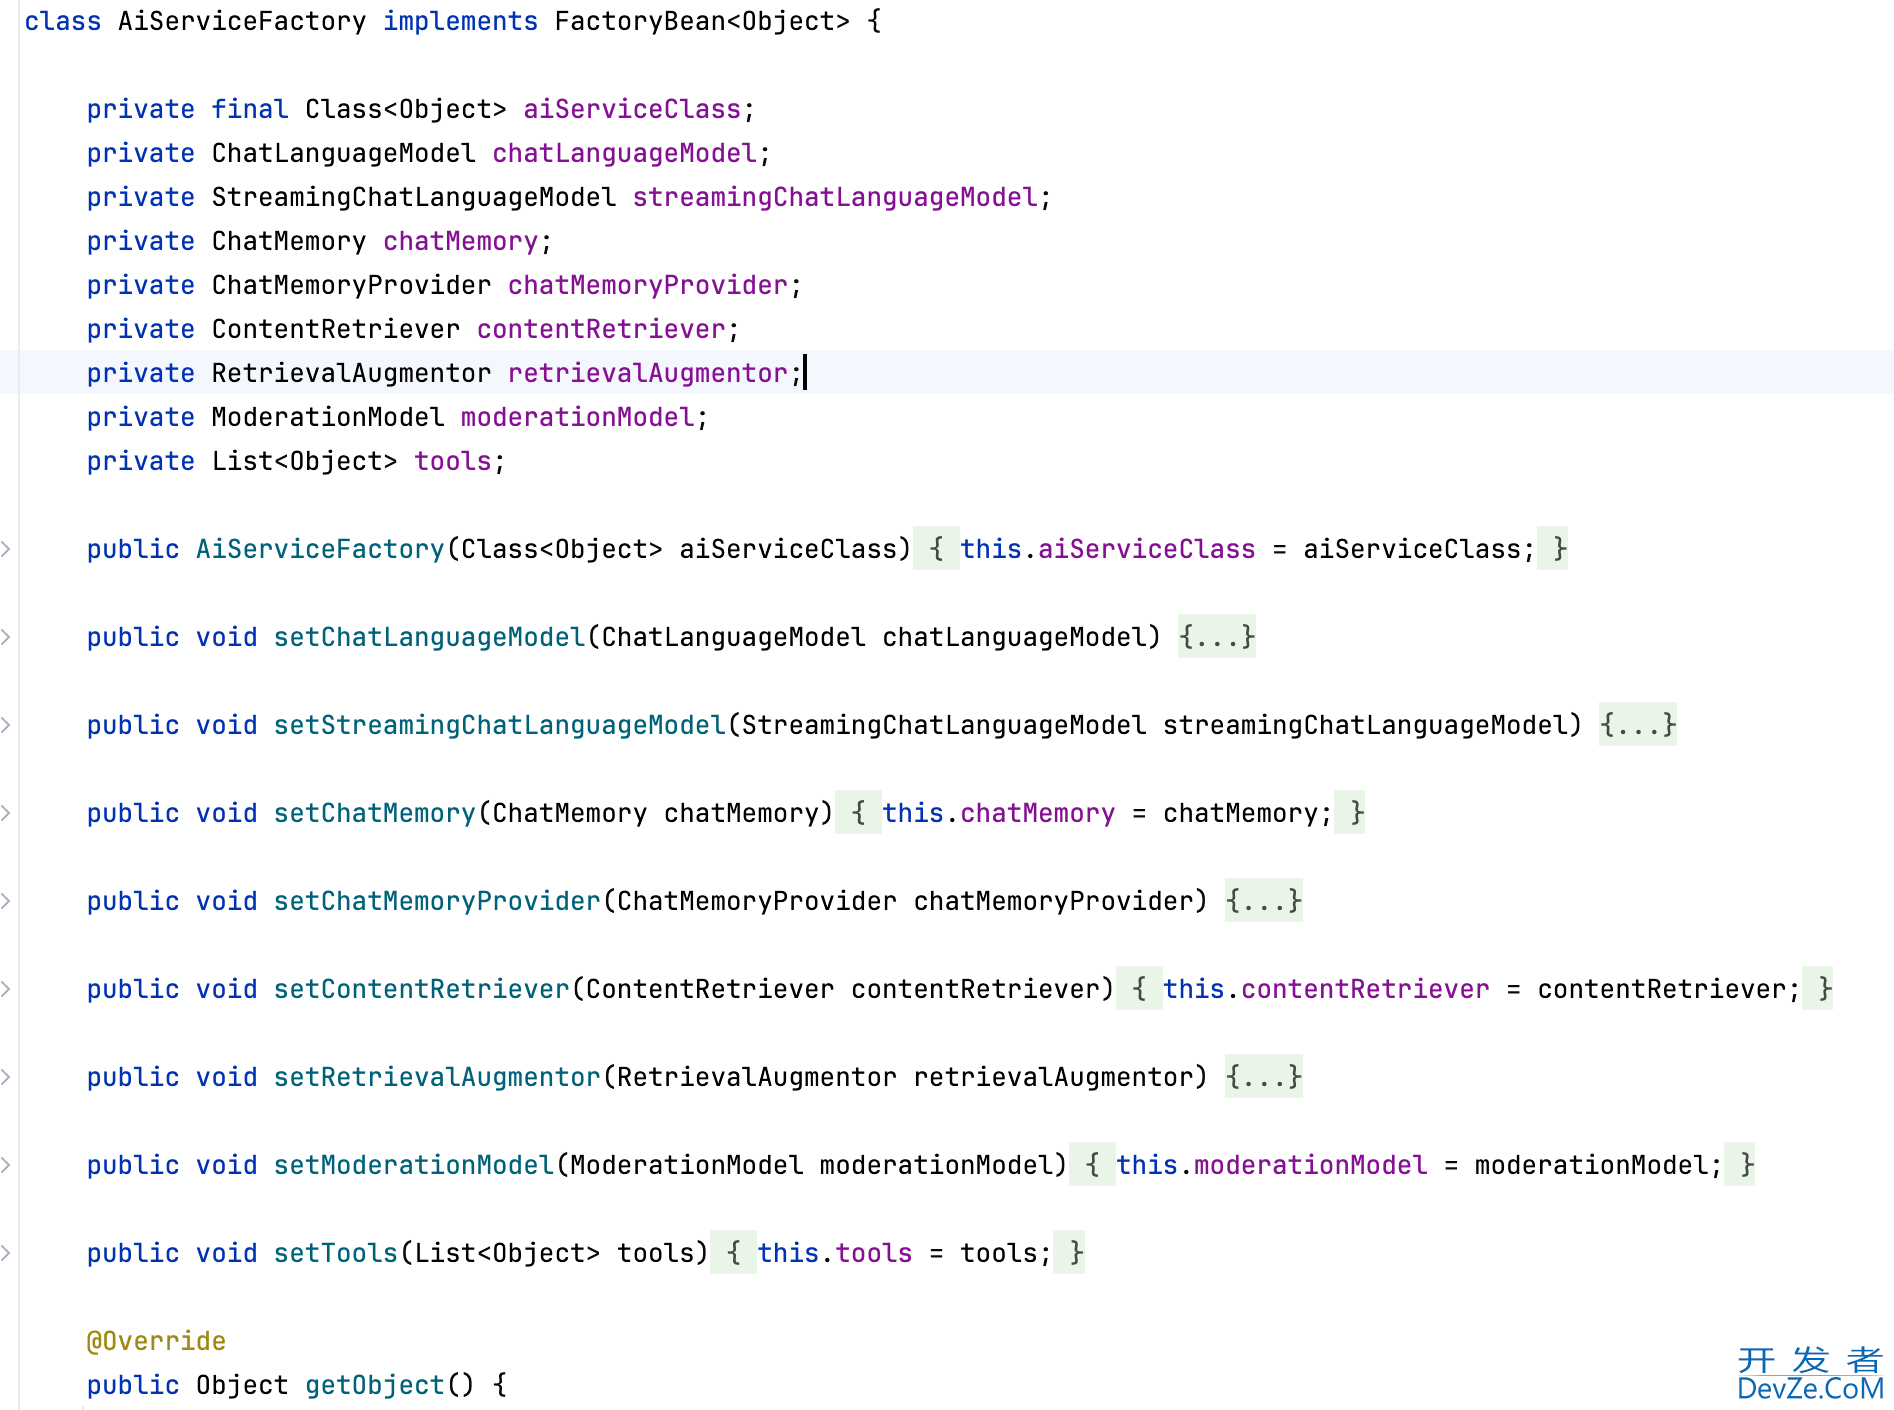Click the chatMemoryProvider field name

[x=648, y=285]
